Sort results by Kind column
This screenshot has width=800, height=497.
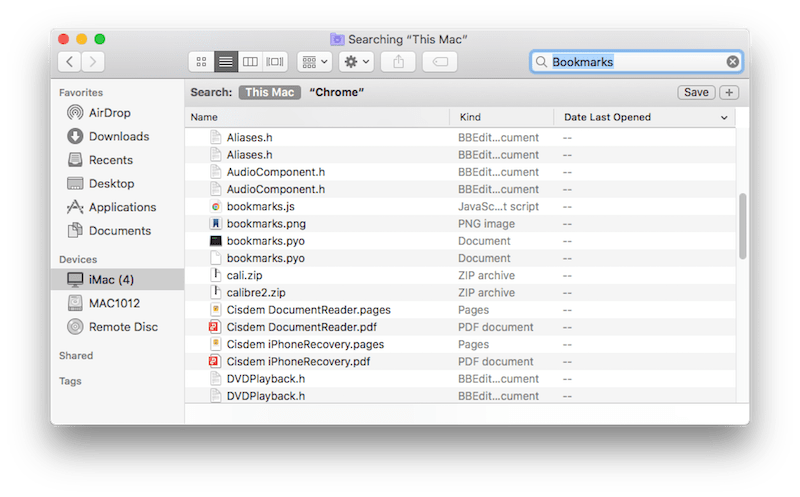502,117
